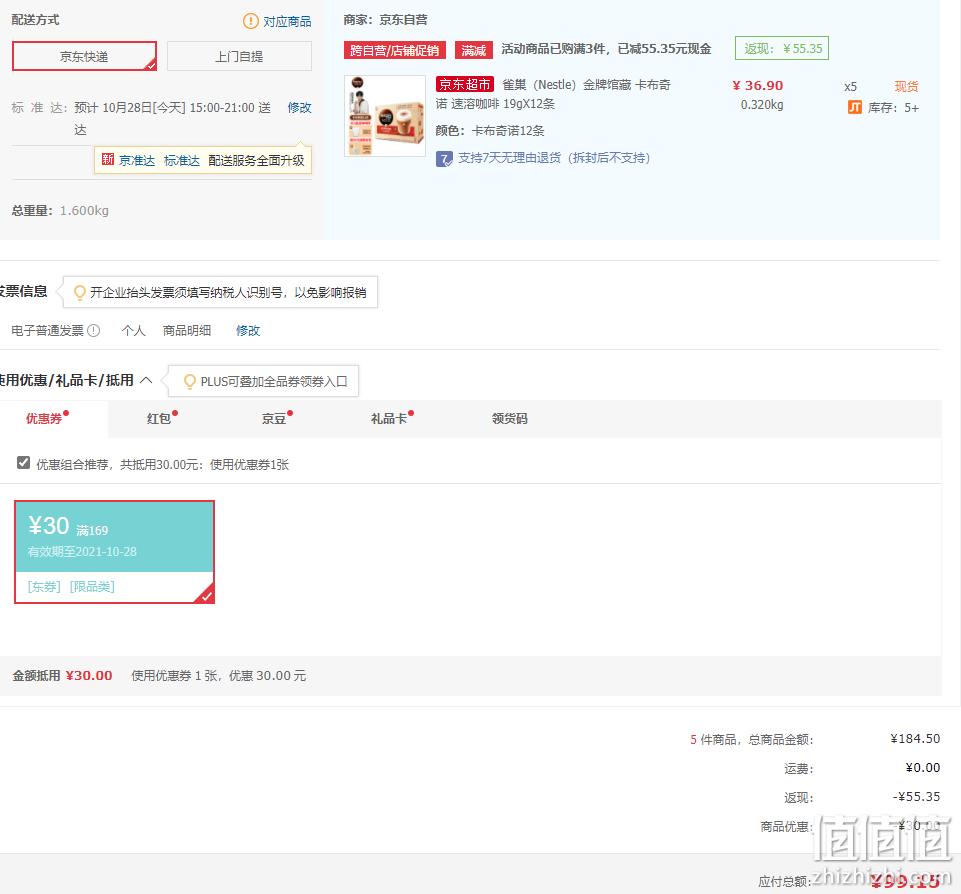The width and height of the screenshot is (961, 894).
Task: Click the lightbulb icon in invoice tip
Action: coord(79,292)
